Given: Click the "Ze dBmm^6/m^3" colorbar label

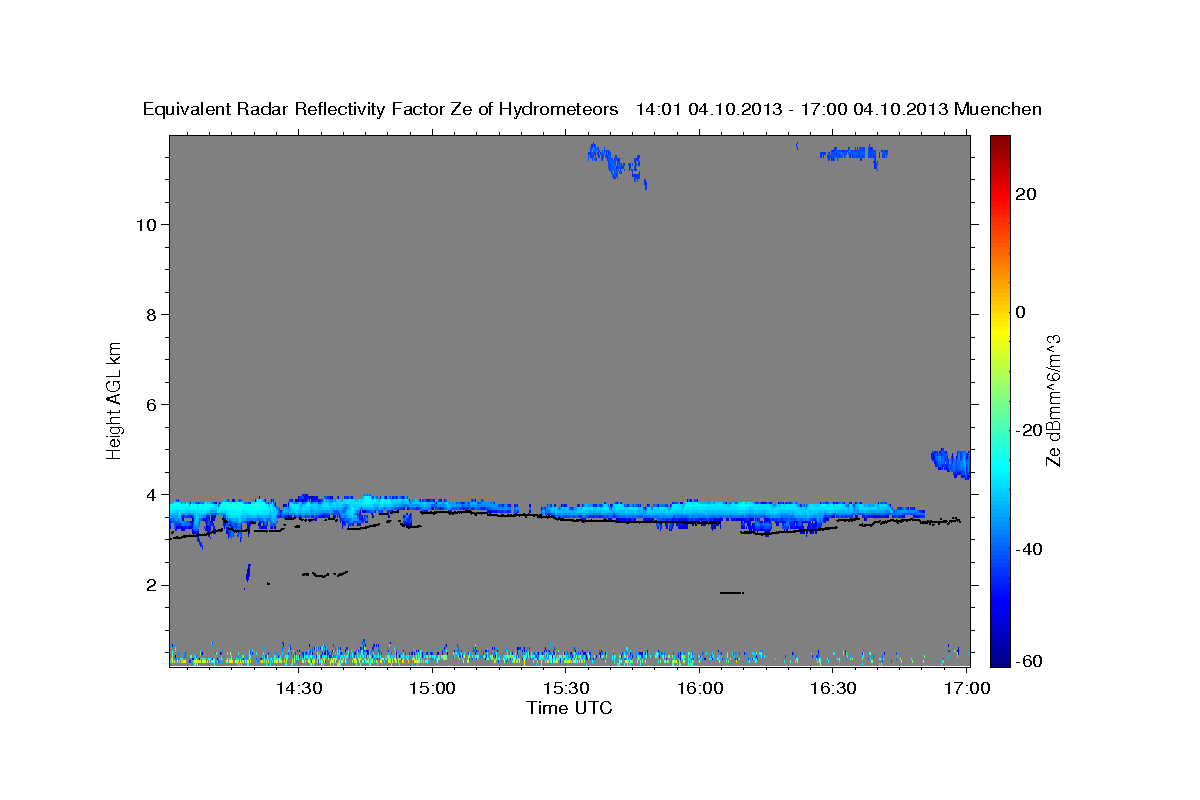Looking at the screenshot, I should [x=1053, y=400].
